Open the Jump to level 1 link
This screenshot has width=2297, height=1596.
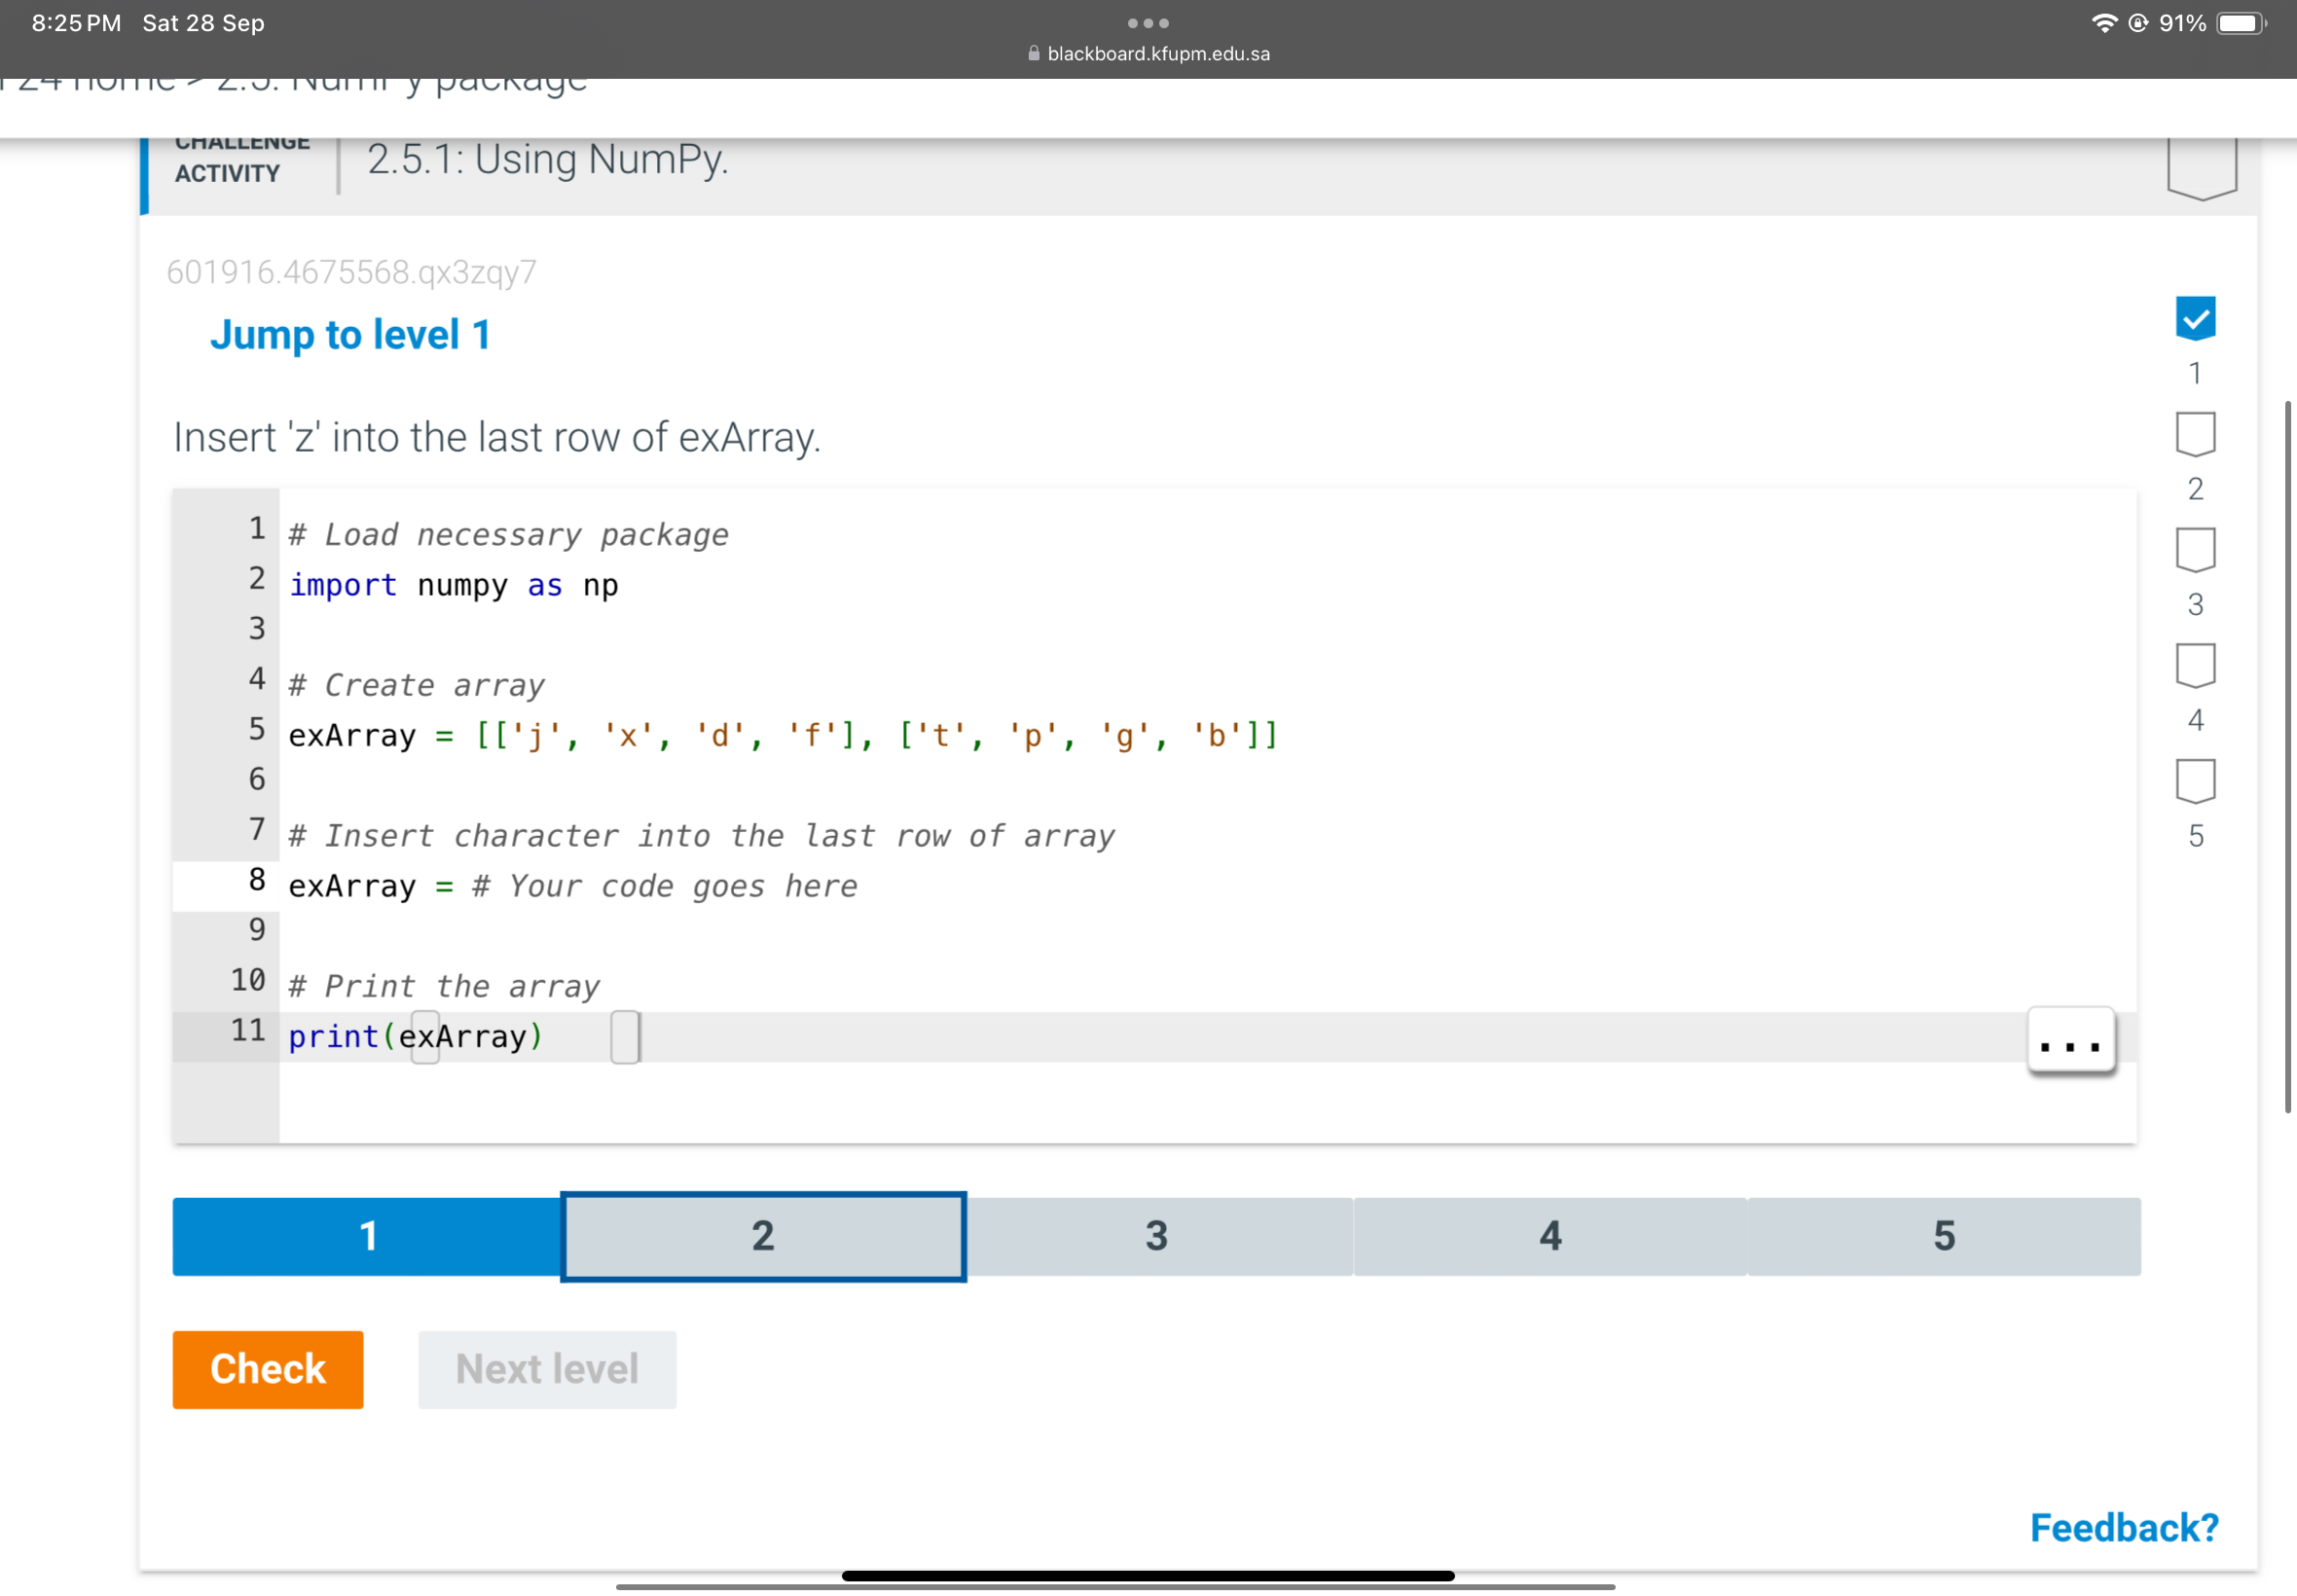click(x=349, y=334)
